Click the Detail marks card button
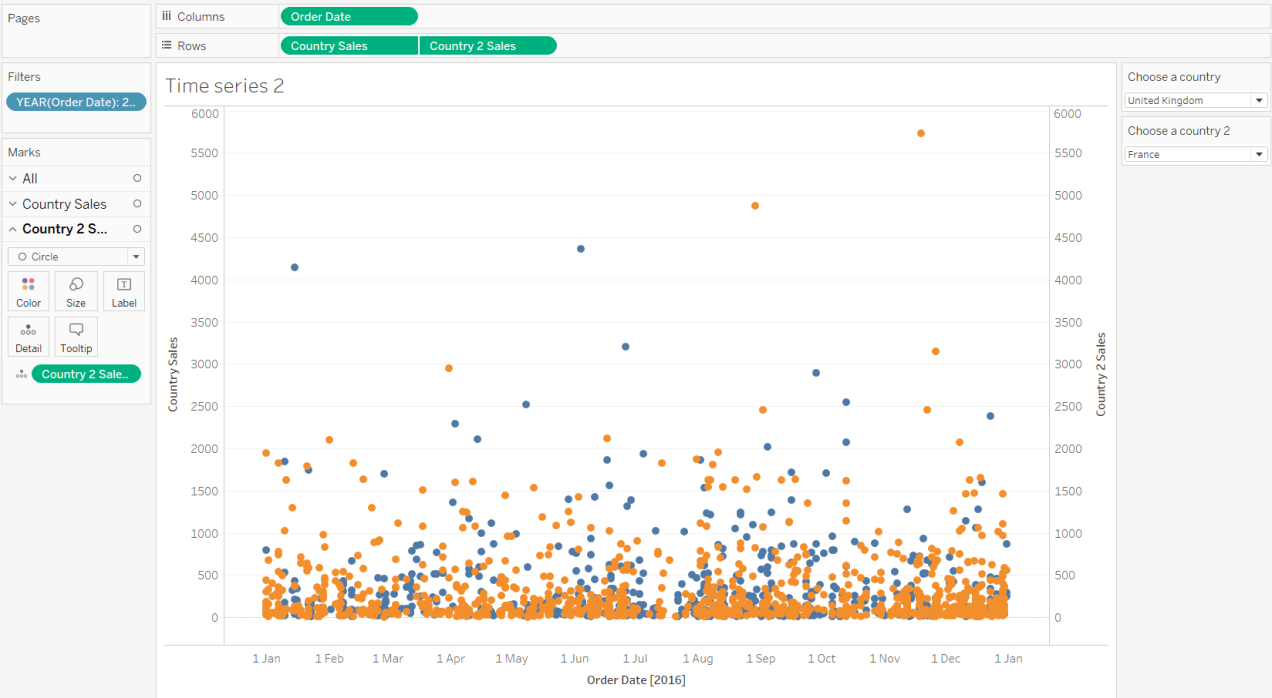Image resolution: width=1272 pixels, height=698 pixels. coord(29,337)
